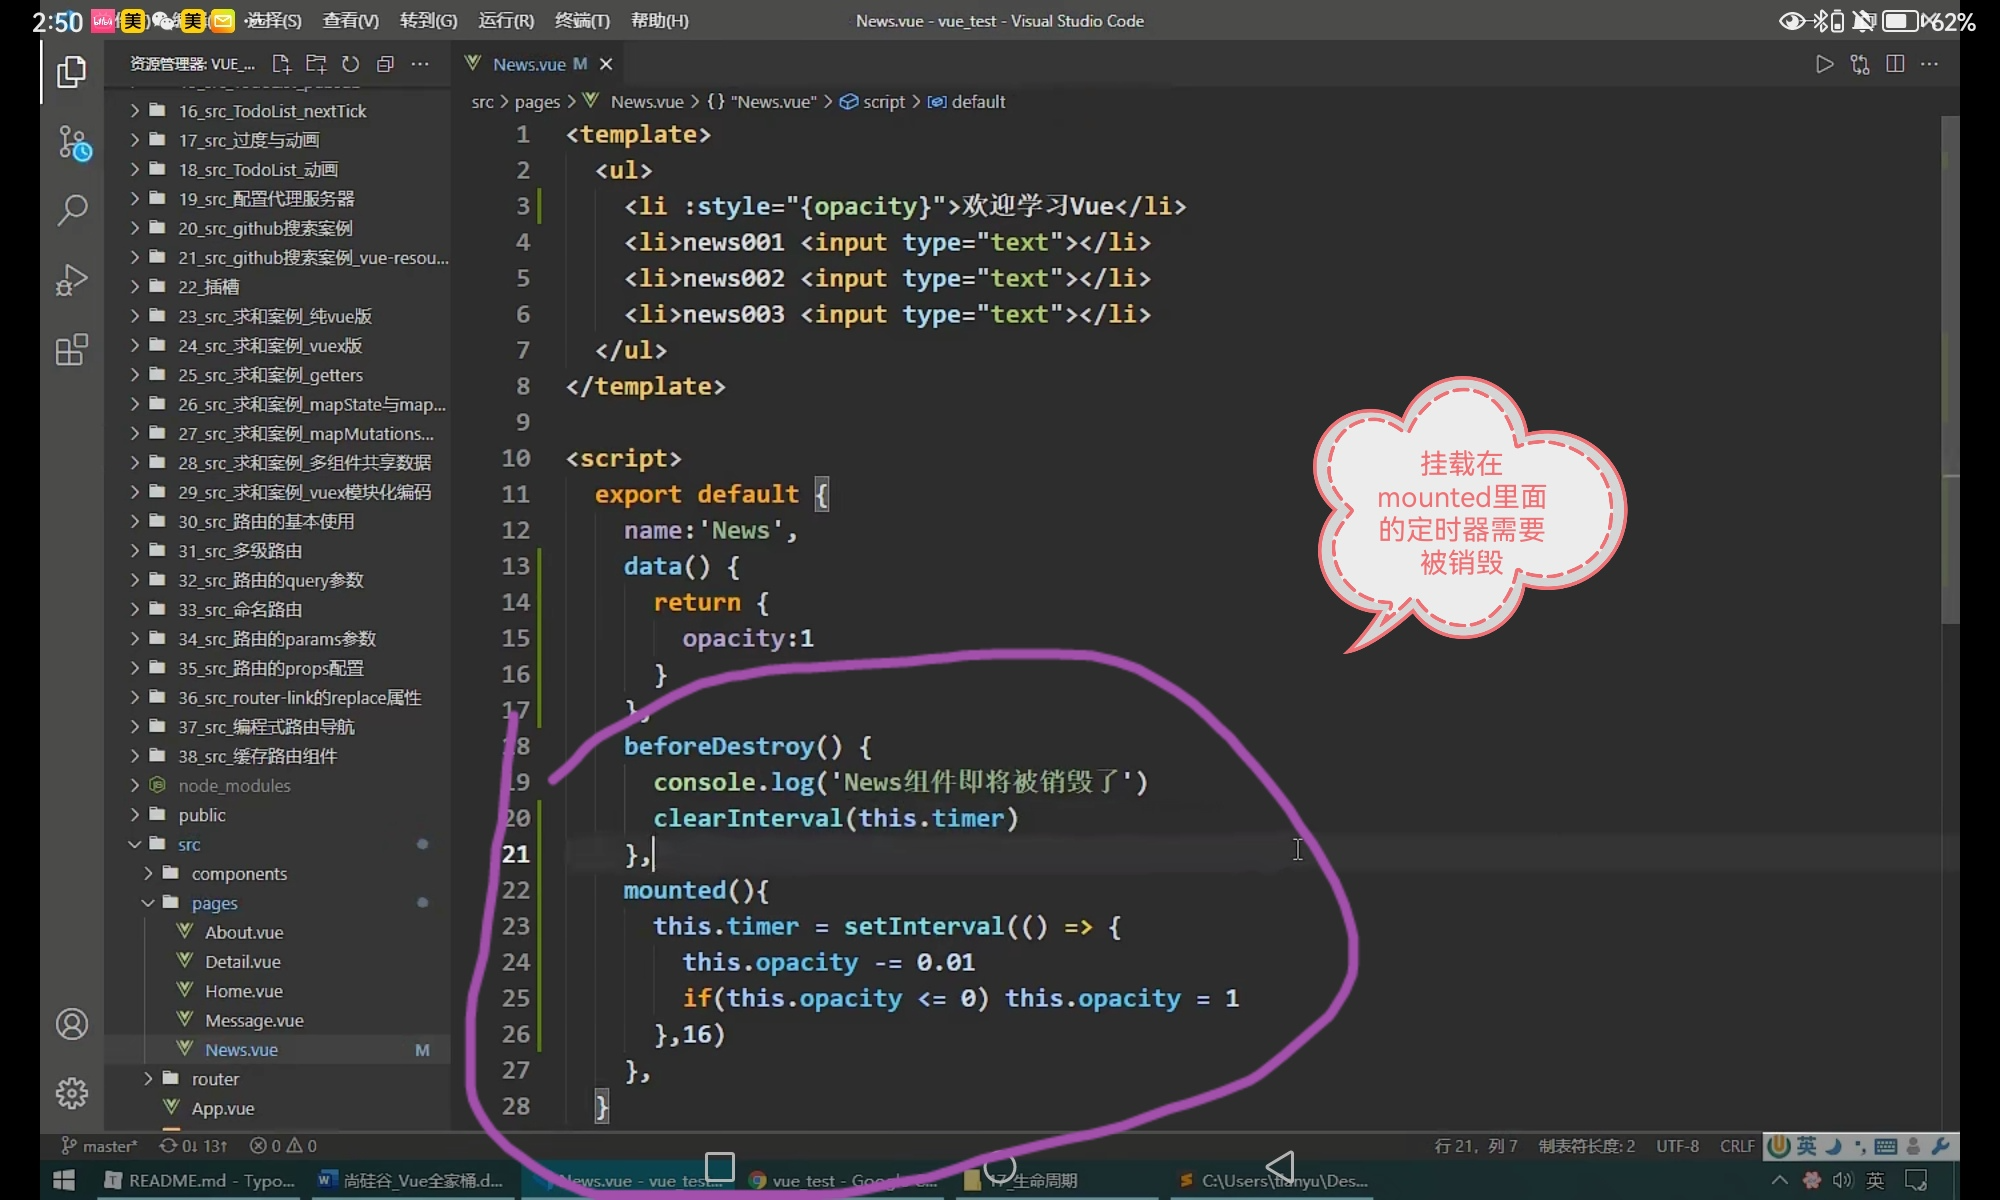Open the Explorer view in activity bar
Viewport: 2000px width, 1200px height.
coord(71,72)
